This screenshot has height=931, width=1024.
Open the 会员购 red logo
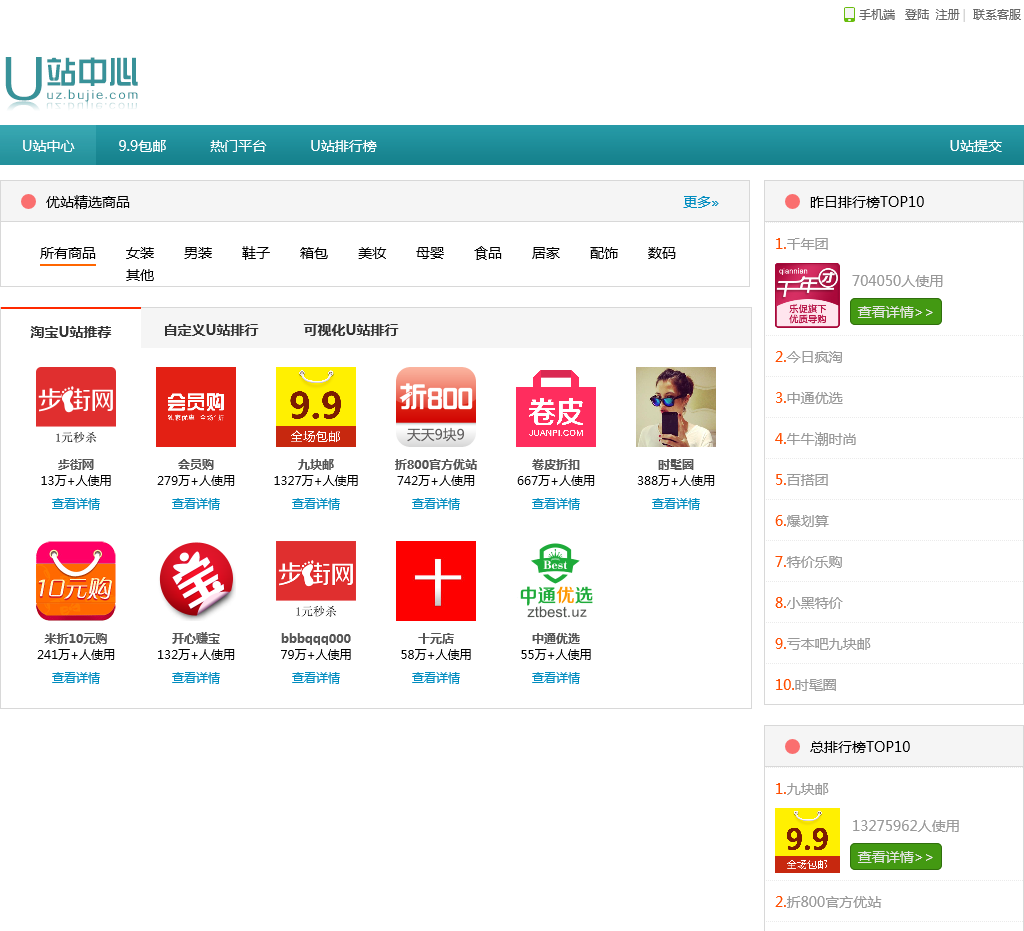(x=196, y=407)
